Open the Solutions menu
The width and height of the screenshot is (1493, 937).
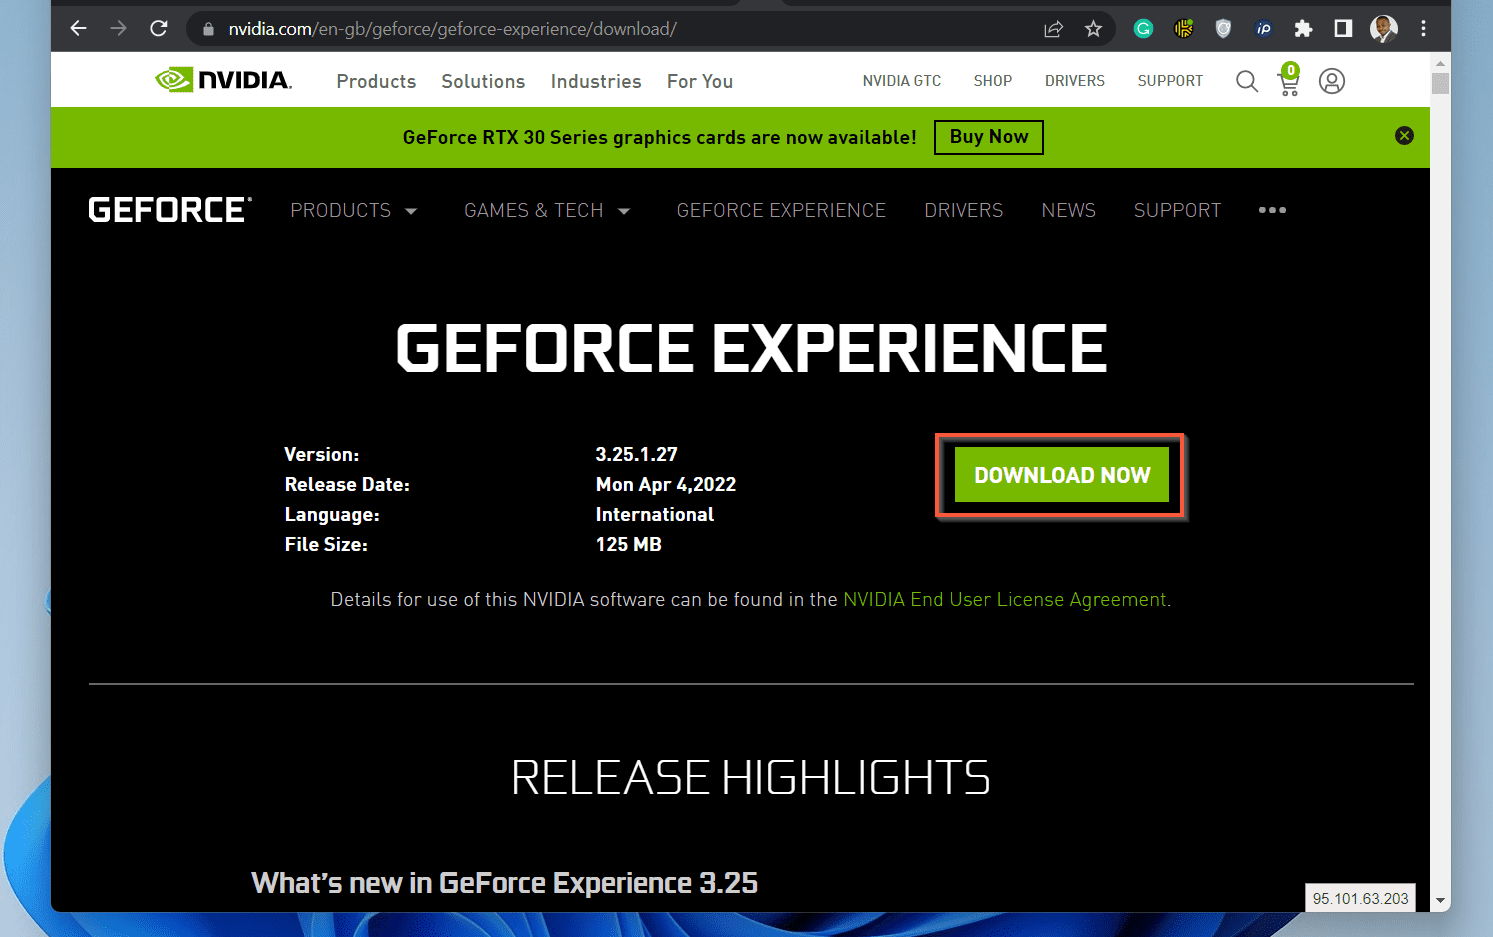point(483,81)
